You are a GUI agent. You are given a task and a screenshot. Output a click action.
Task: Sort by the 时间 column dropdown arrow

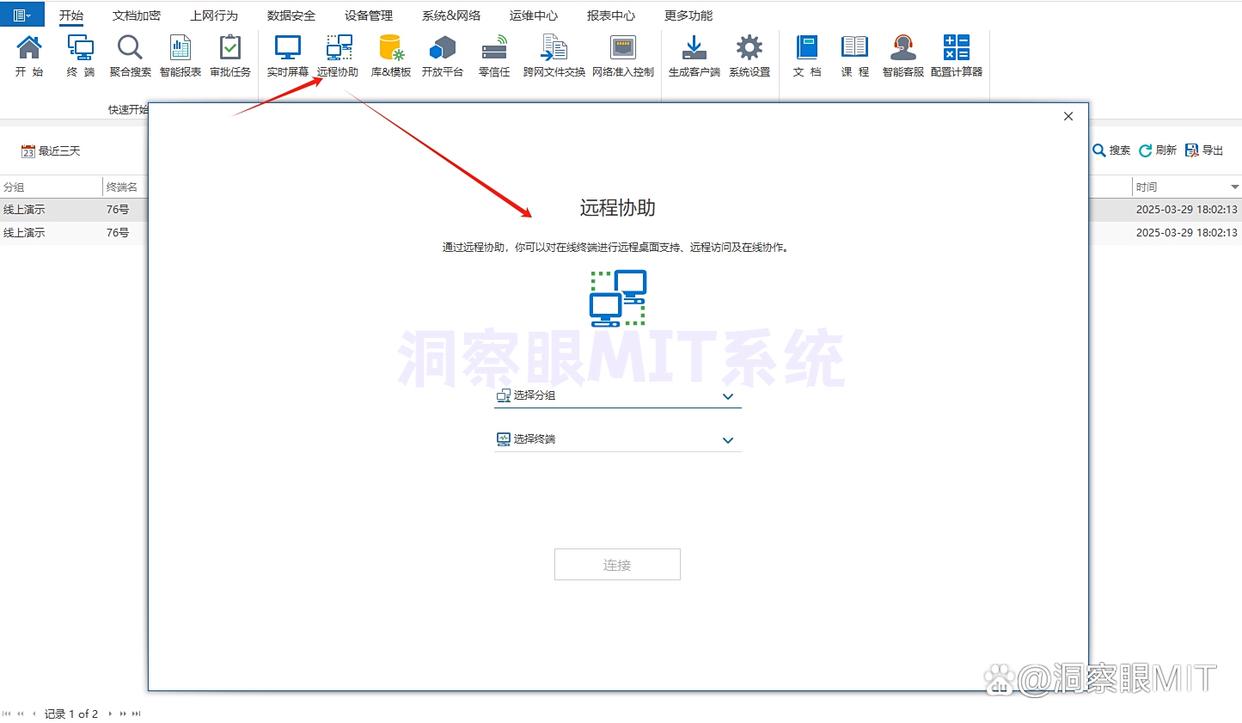[x=1235, y=187]
